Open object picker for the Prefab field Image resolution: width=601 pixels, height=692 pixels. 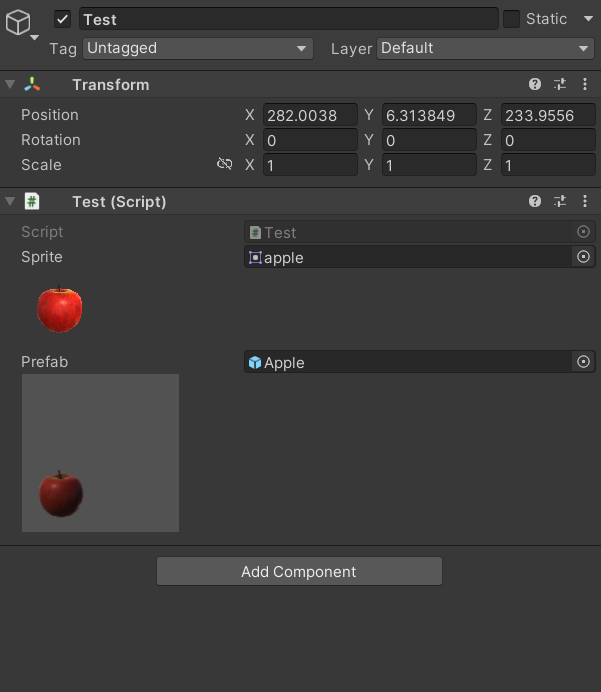pyautogui.click(x=583, y=362)
